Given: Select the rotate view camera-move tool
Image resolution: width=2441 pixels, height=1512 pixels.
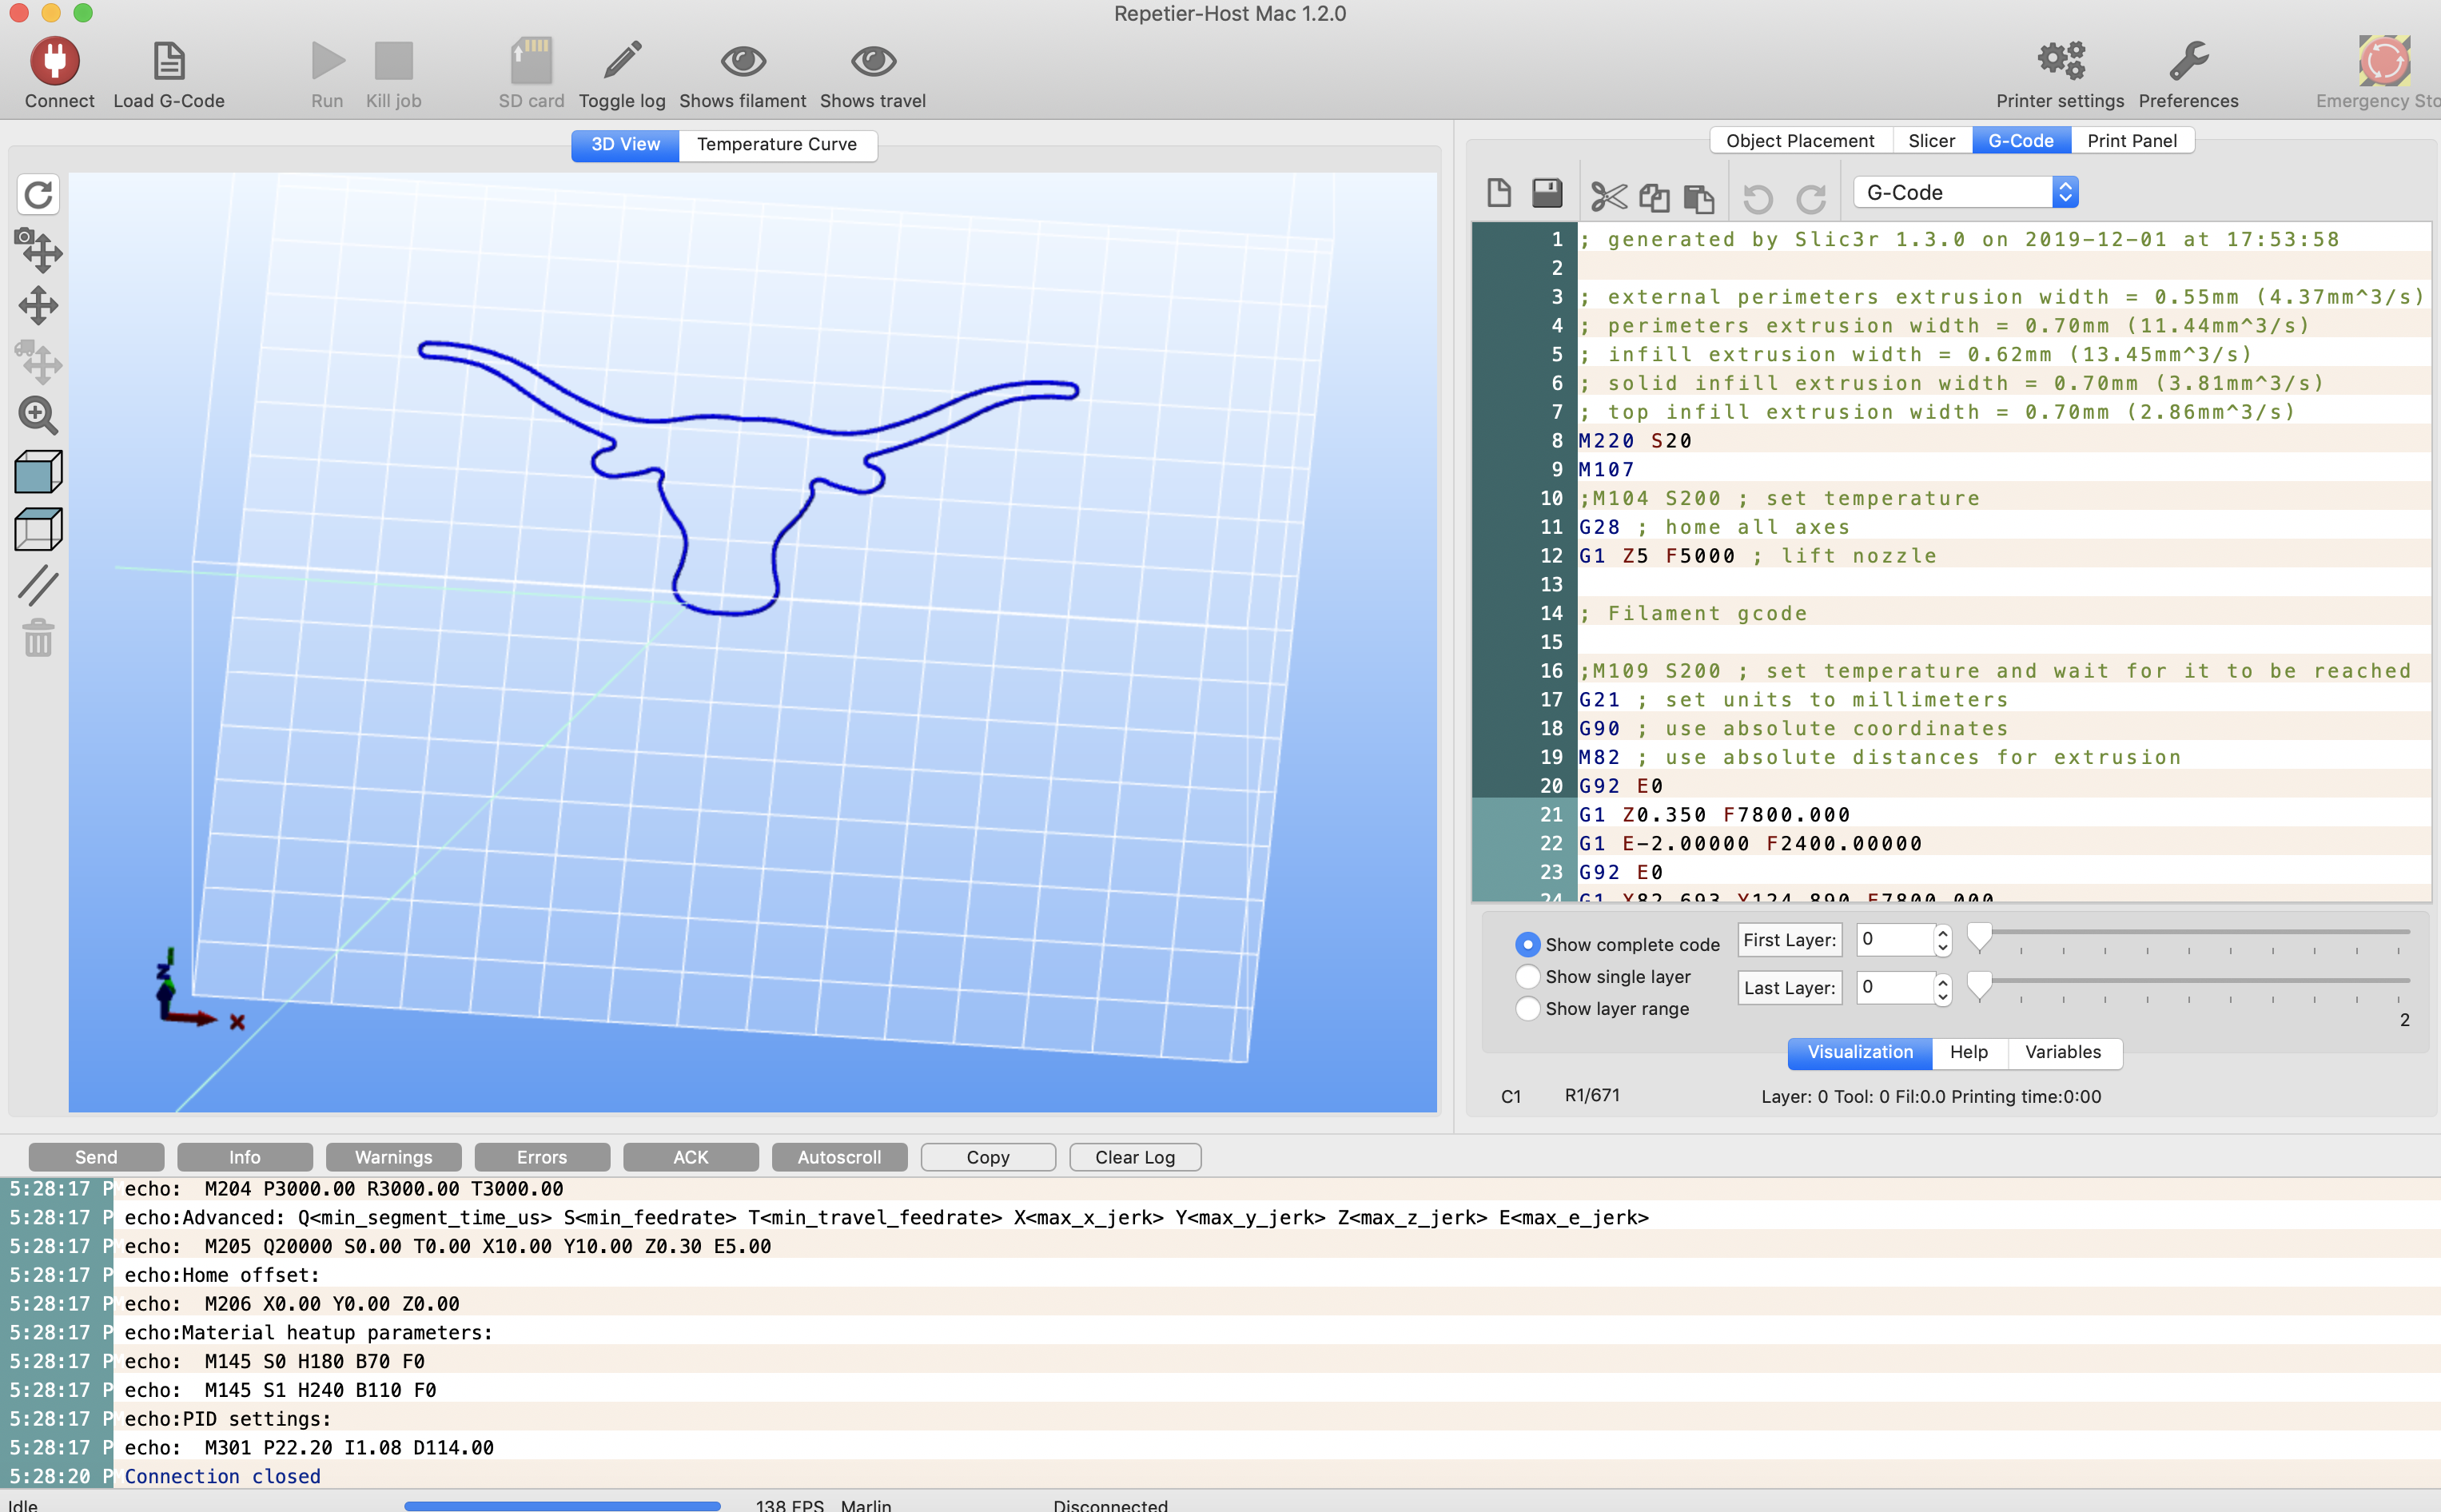Looking at the screenshot, I should 38,250.
